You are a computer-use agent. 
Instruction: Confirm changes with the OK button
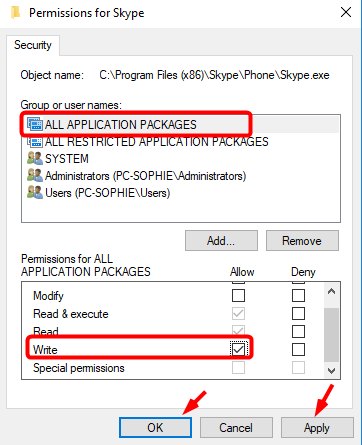coord(155,427)
